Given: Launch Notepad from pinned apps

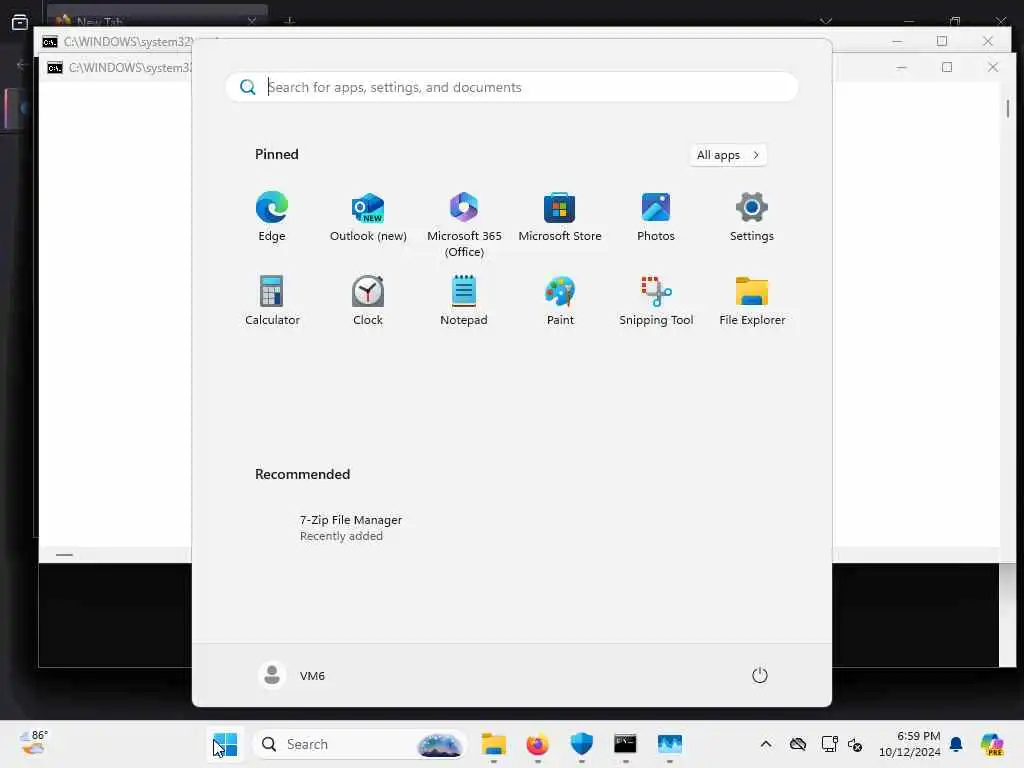Looking at the screenshot, I should tap(464, 300).
